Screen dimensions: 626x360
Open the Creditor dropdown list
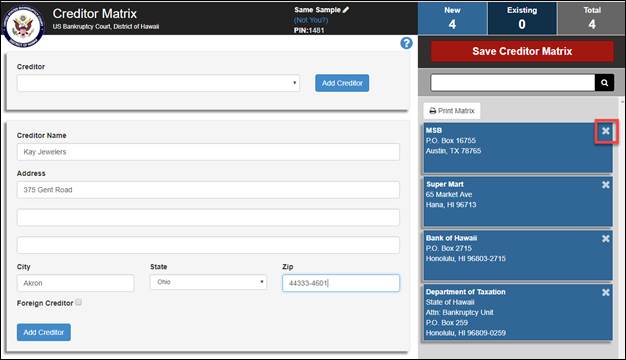tap(158, 83)
